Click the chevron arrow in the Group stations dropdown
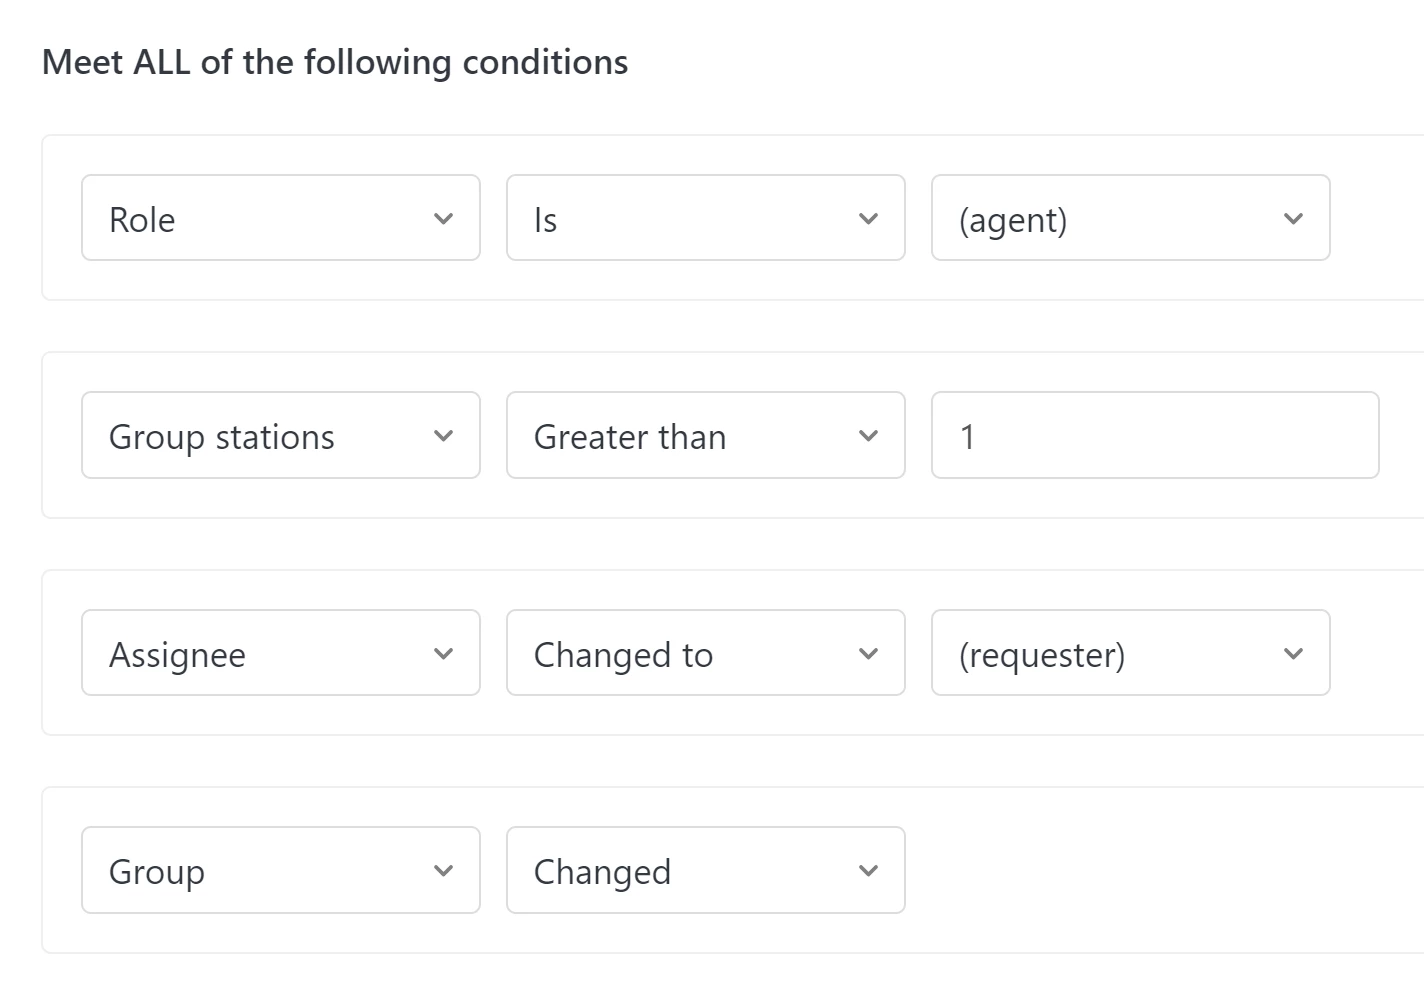Screen dimensions: 1424x1002 point(444,436)
